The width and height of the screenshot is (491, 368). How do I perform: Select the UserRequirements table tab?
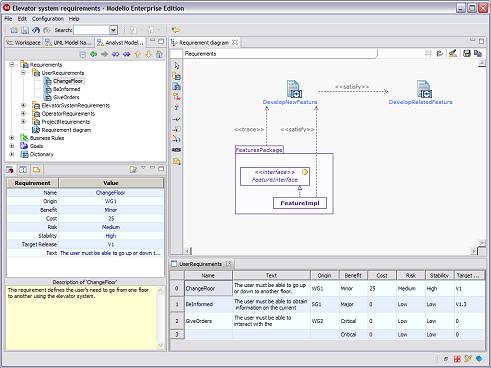(x=201, y=264)
